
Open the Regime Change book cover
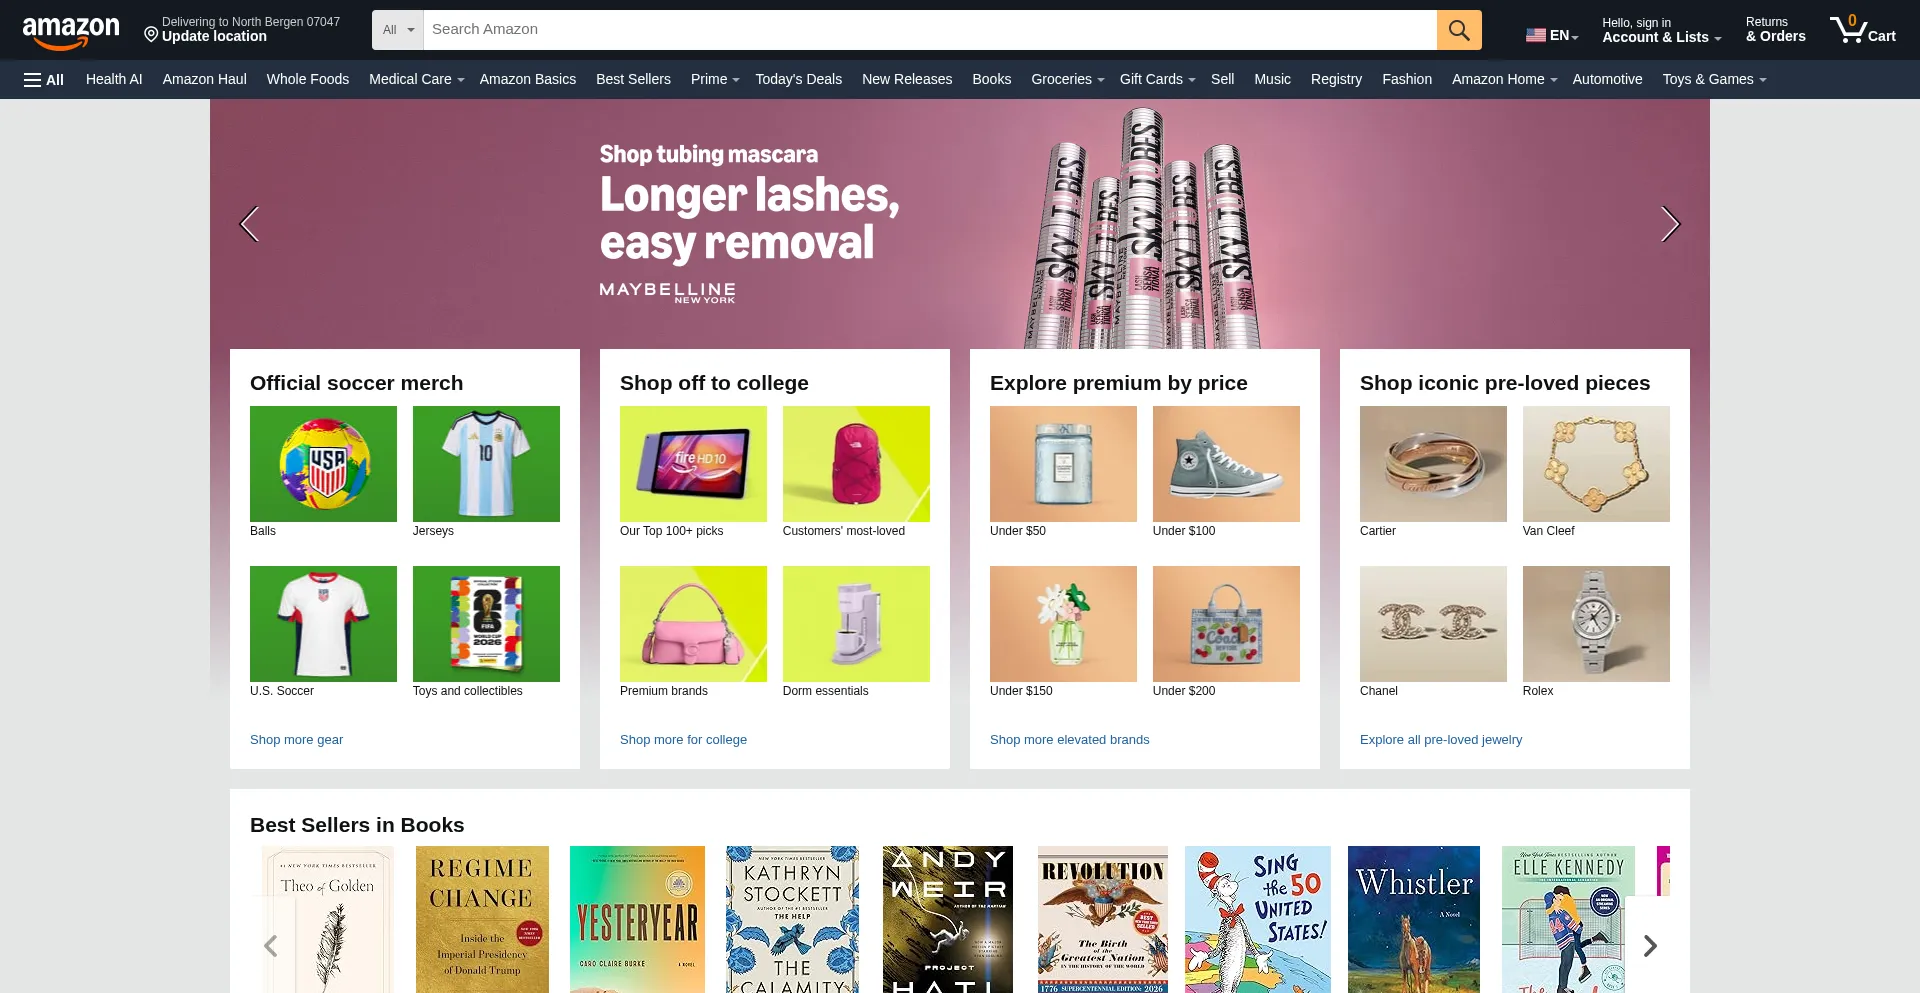pyautogui.click(x=482, y=920)
